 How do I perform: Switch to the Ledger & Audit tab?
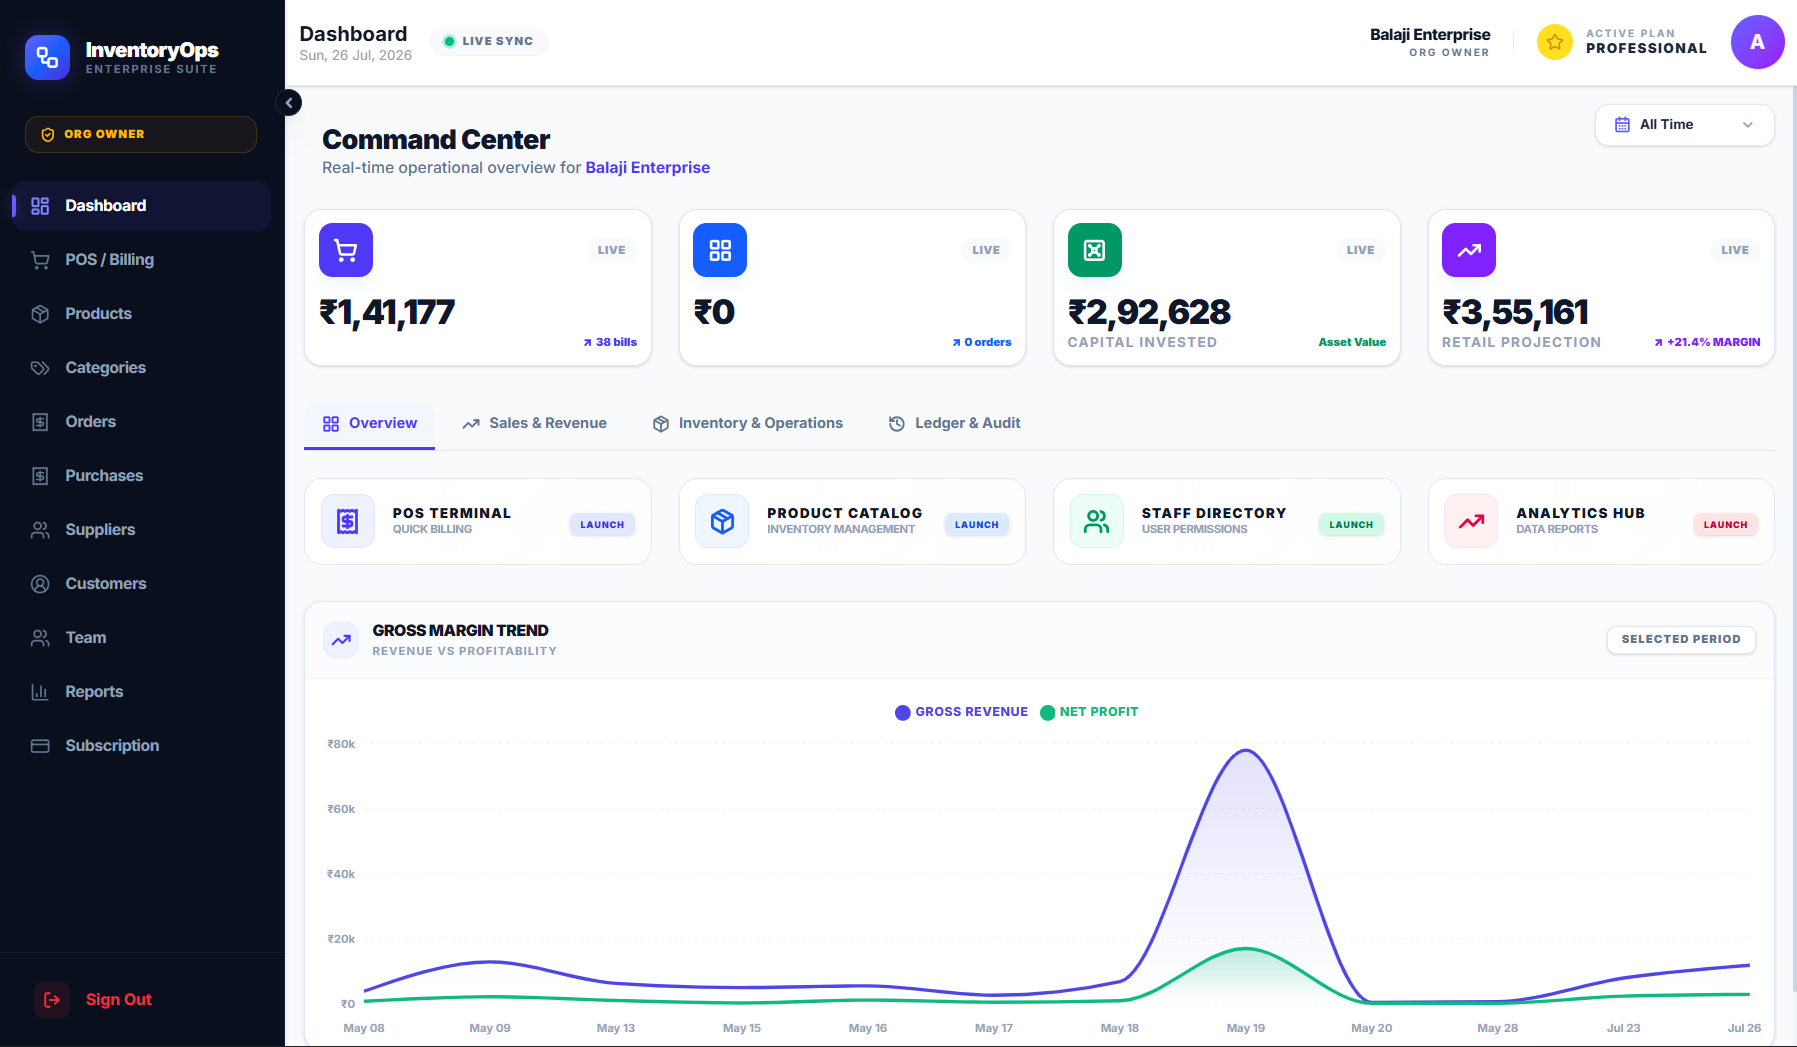click(954, 424)
